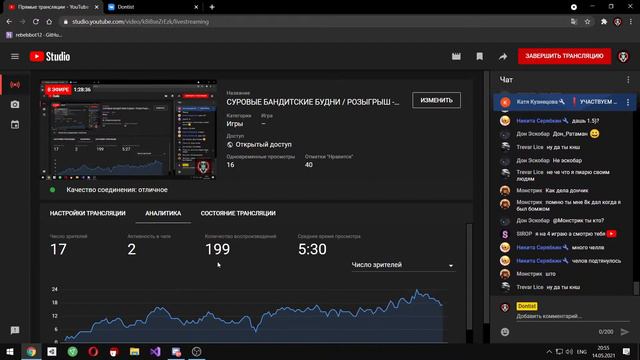Click the taskbar clock and date
640x360 pixels.
coord(603,351)
